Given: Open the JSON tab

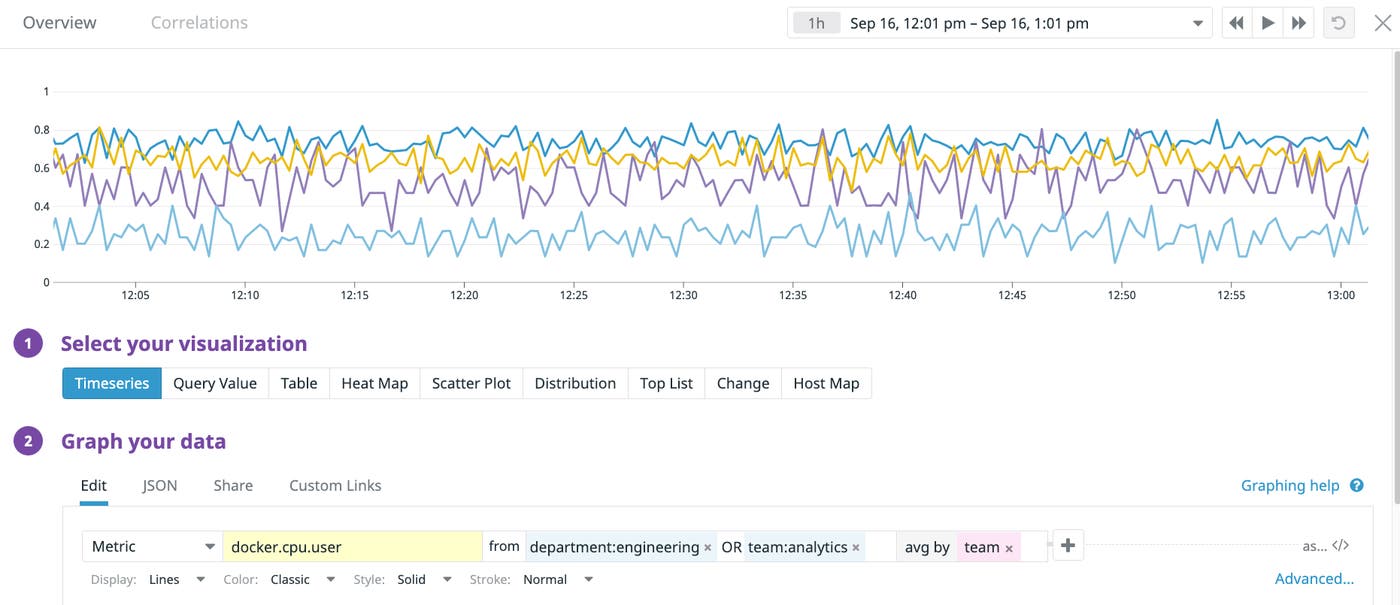Looking at the screenshot, I should 159,484.
